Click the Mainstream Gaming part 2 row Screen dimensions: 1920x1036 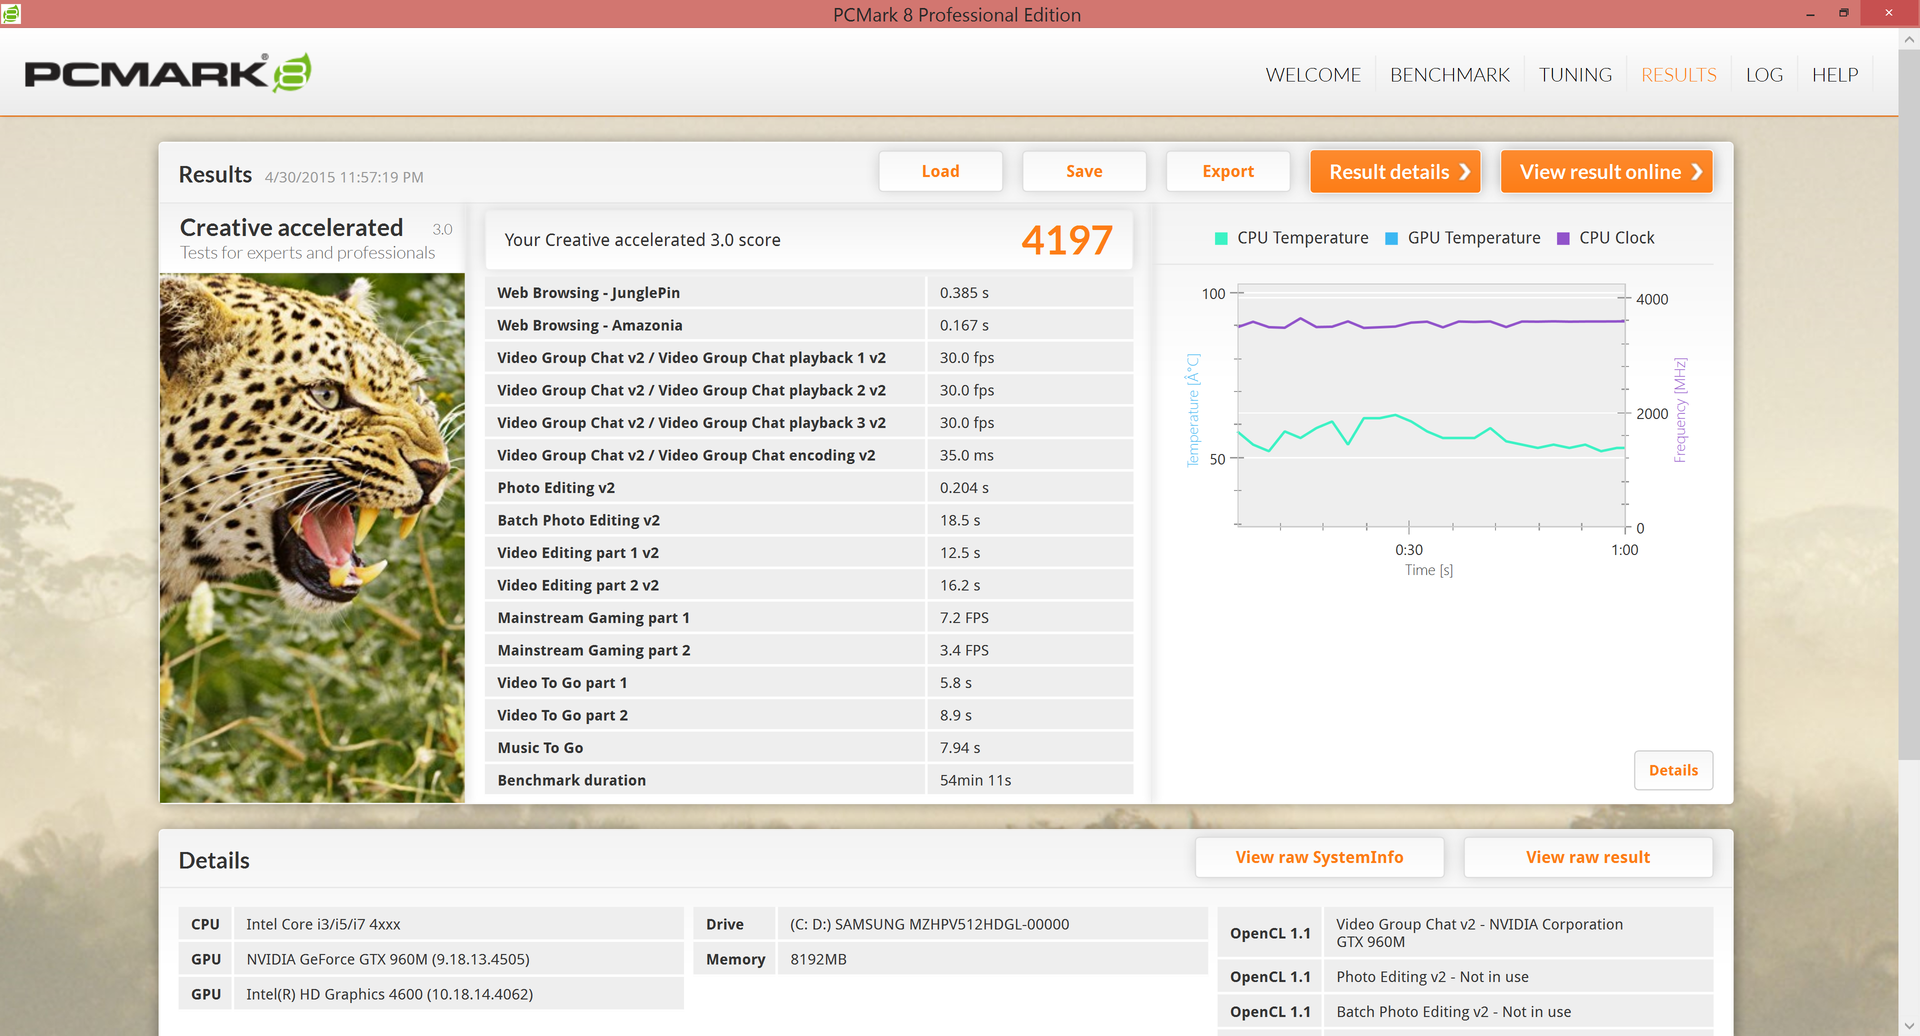pos(809,650)
